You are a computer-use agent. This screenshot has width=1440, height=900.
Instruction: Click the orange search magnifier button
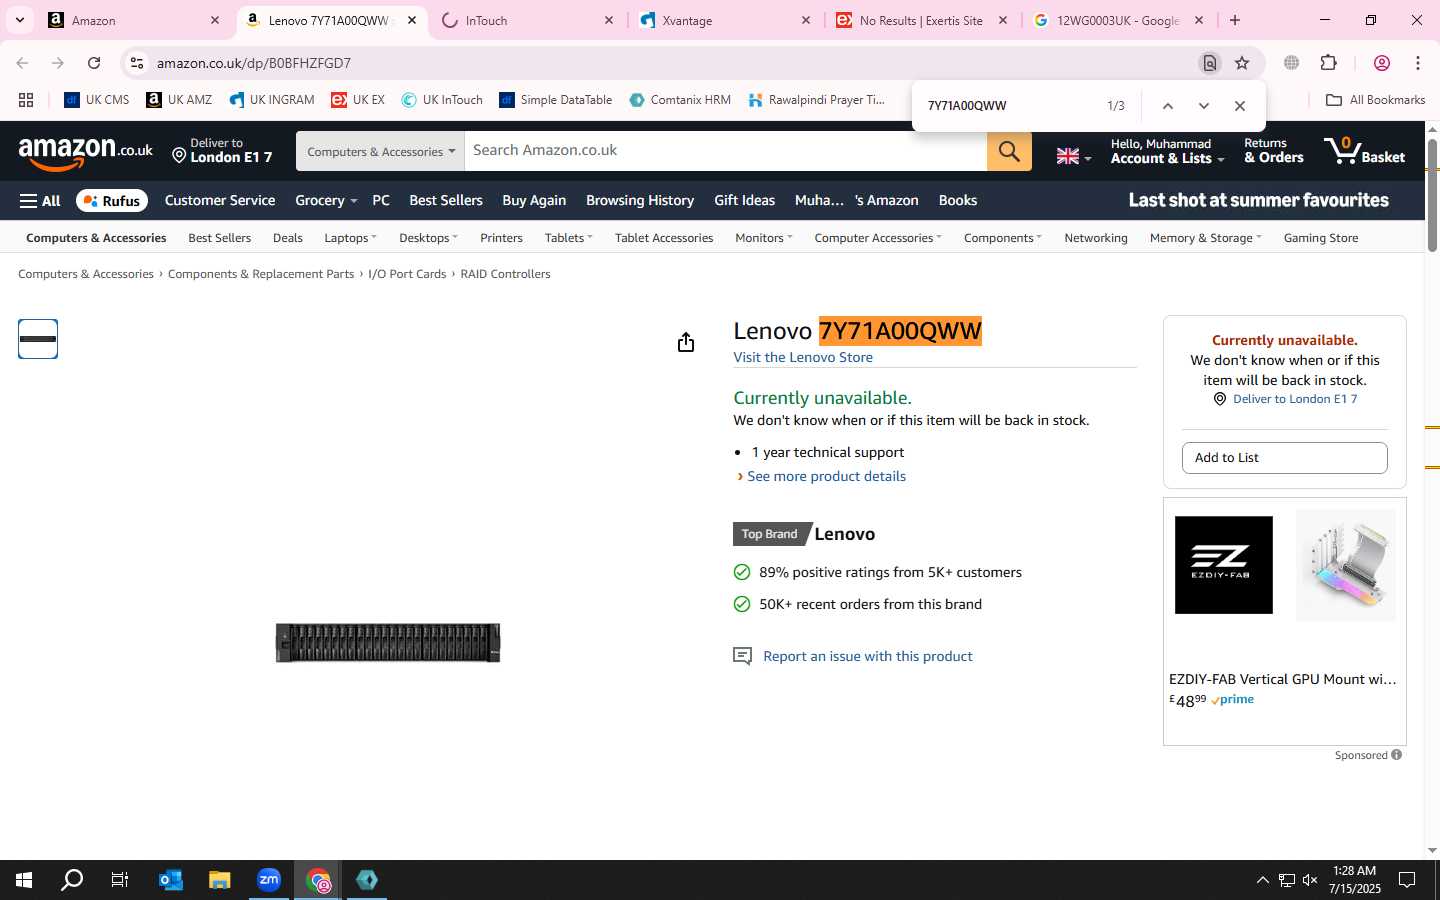(1009, 151)
